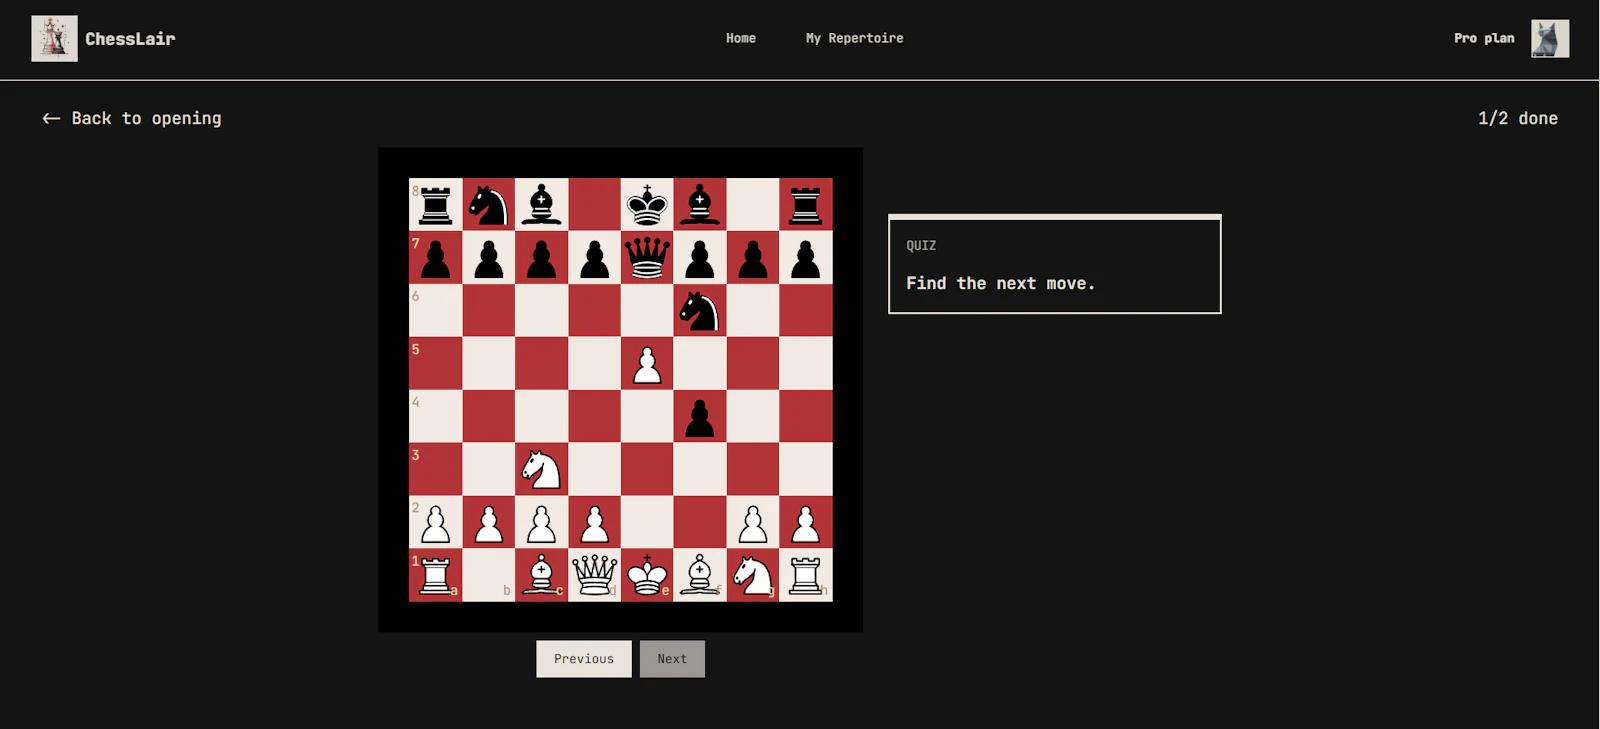Select the white rook on h1
1600x729 pixels.
[806, 575]
